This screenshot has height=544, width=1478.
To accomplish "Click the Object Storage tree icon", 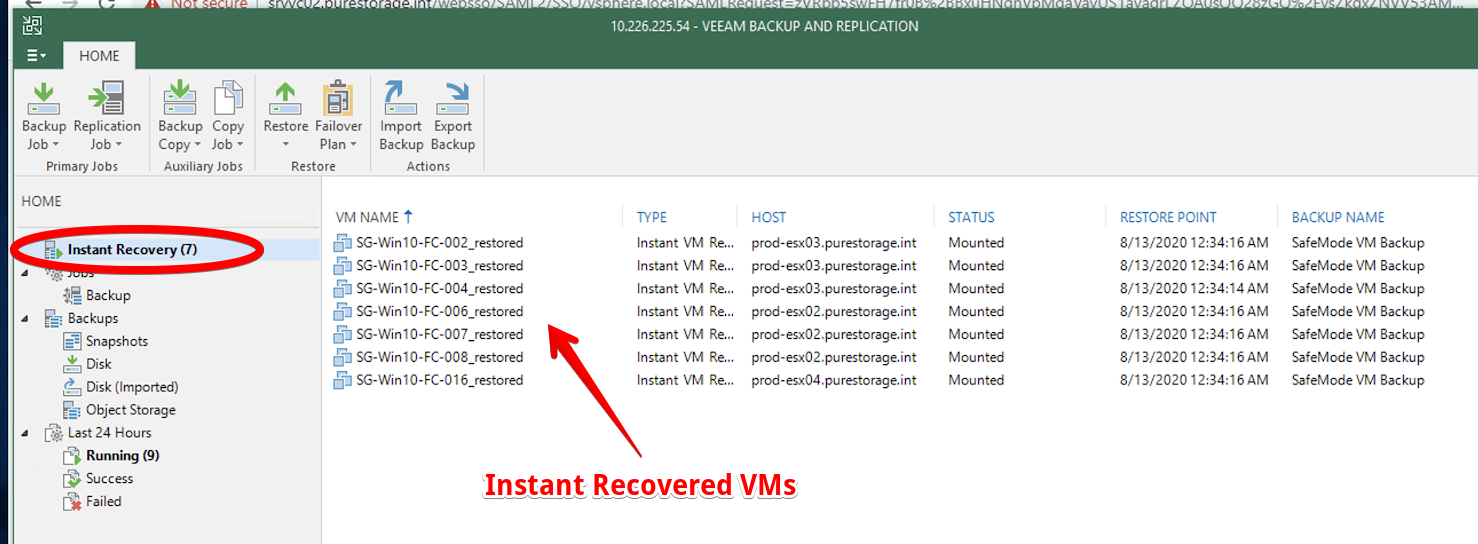I will [72, 410].
